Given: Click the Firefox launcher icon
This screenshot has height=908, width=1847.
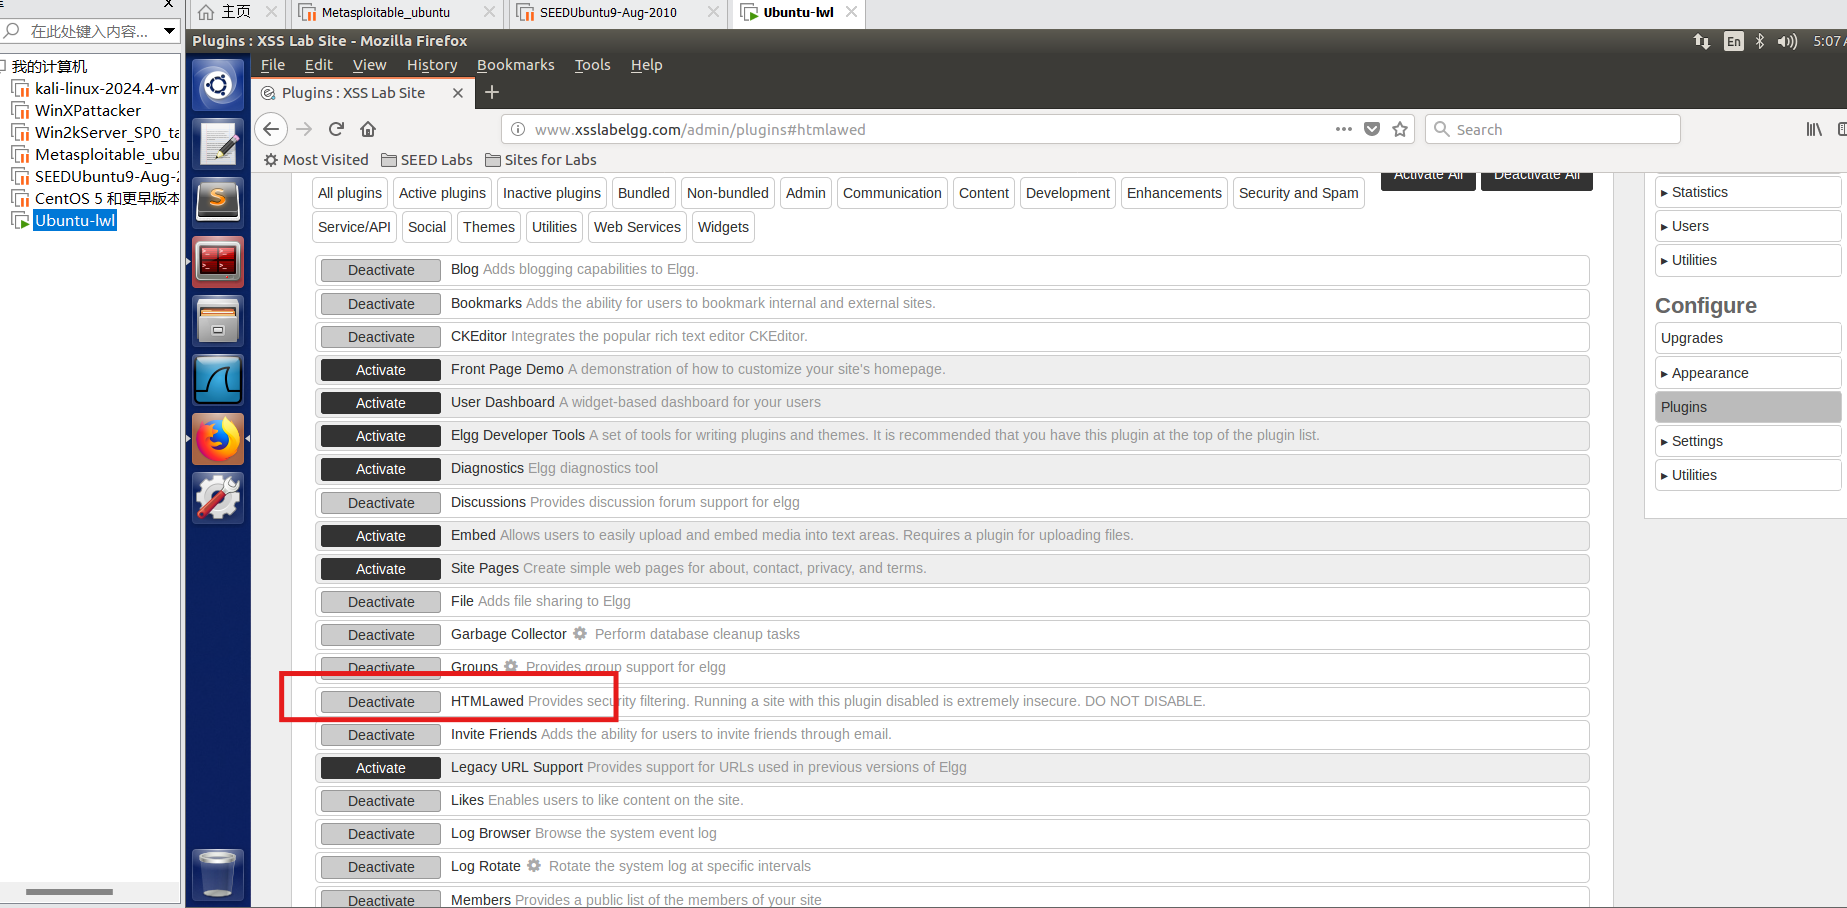Looking at the screenshot, I should click(x=218, y=439).
